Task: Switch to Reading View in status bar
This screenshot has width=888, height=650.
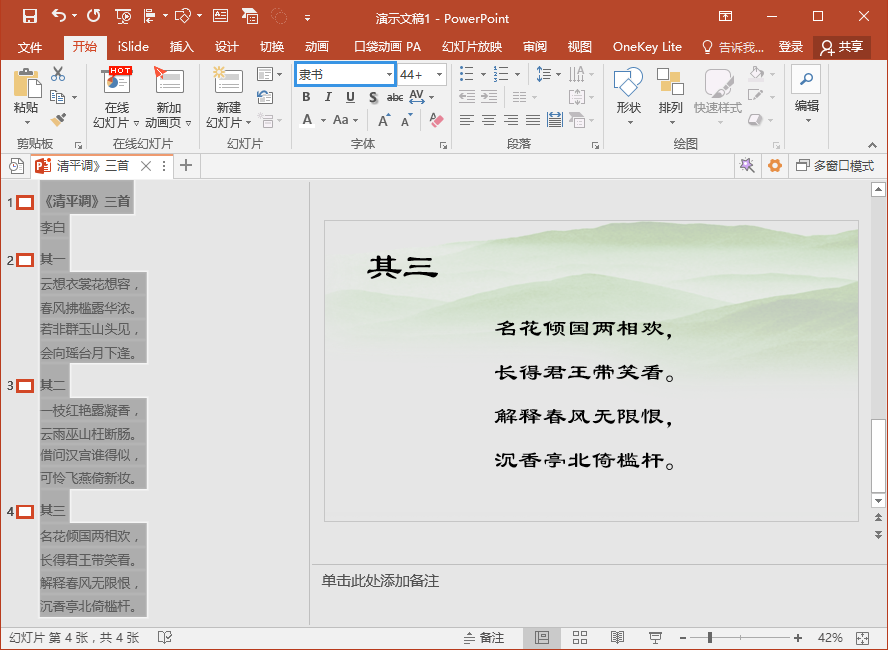Action: coord(618,638)
